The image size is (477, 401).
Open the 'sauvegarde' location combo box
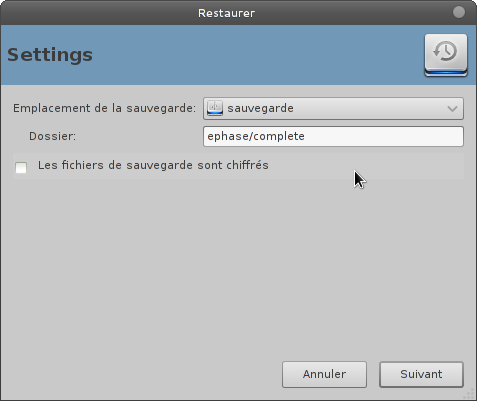point(333,108)
